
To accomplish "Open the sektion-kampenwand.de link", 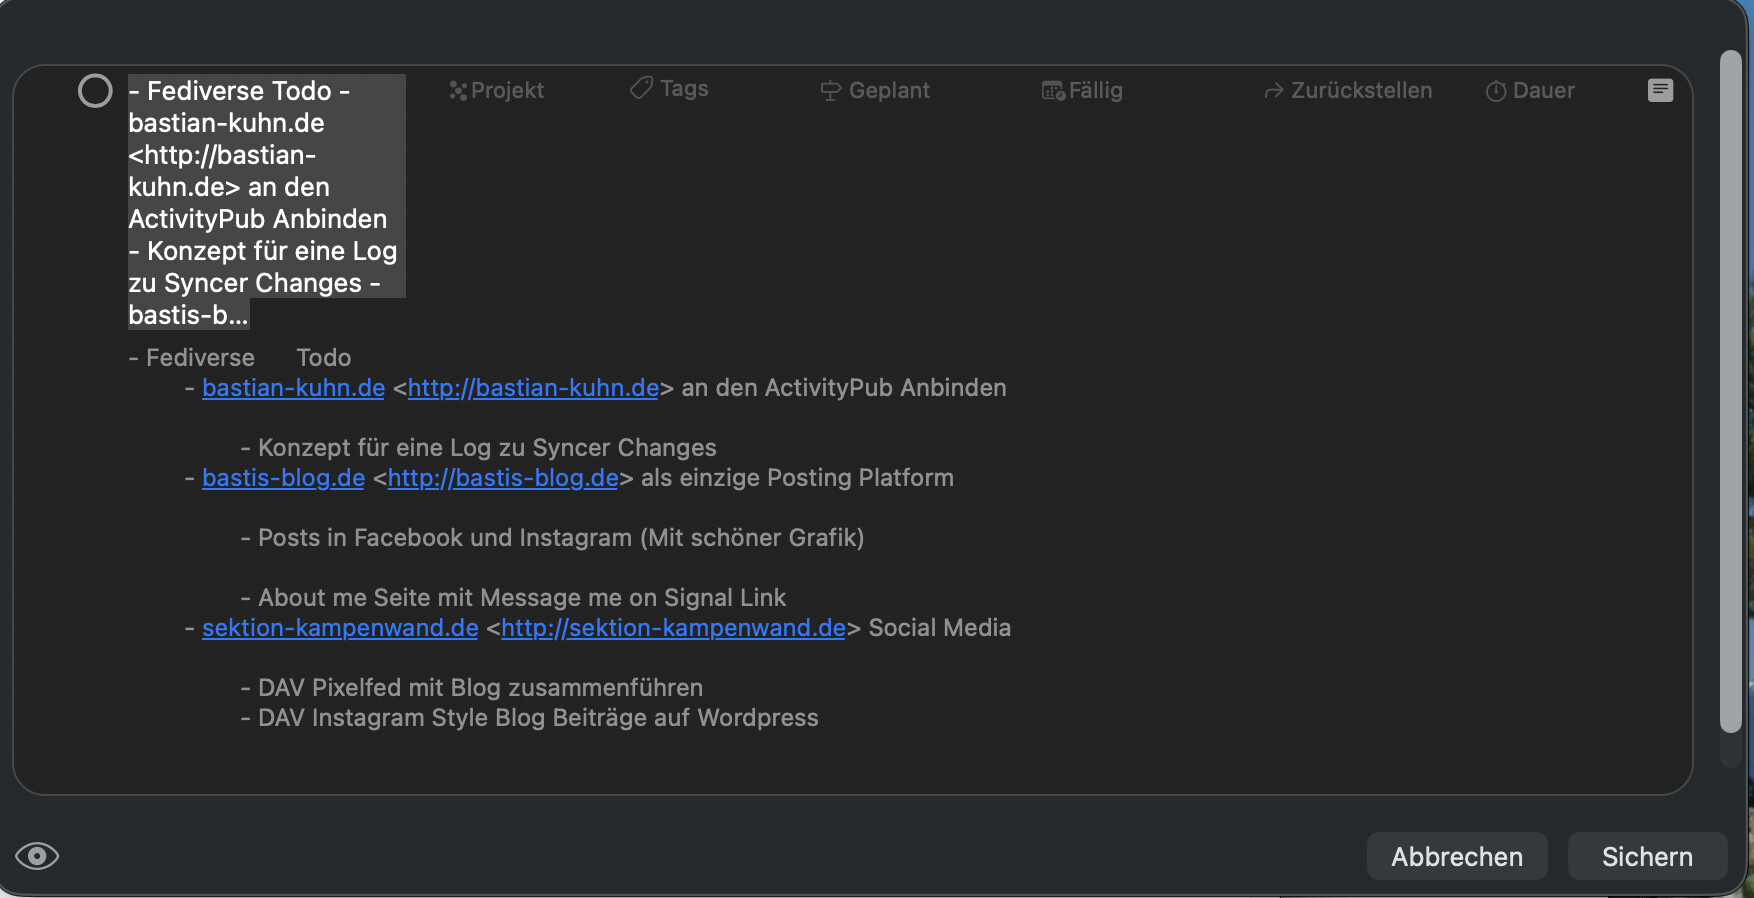I will click(340, 628).
